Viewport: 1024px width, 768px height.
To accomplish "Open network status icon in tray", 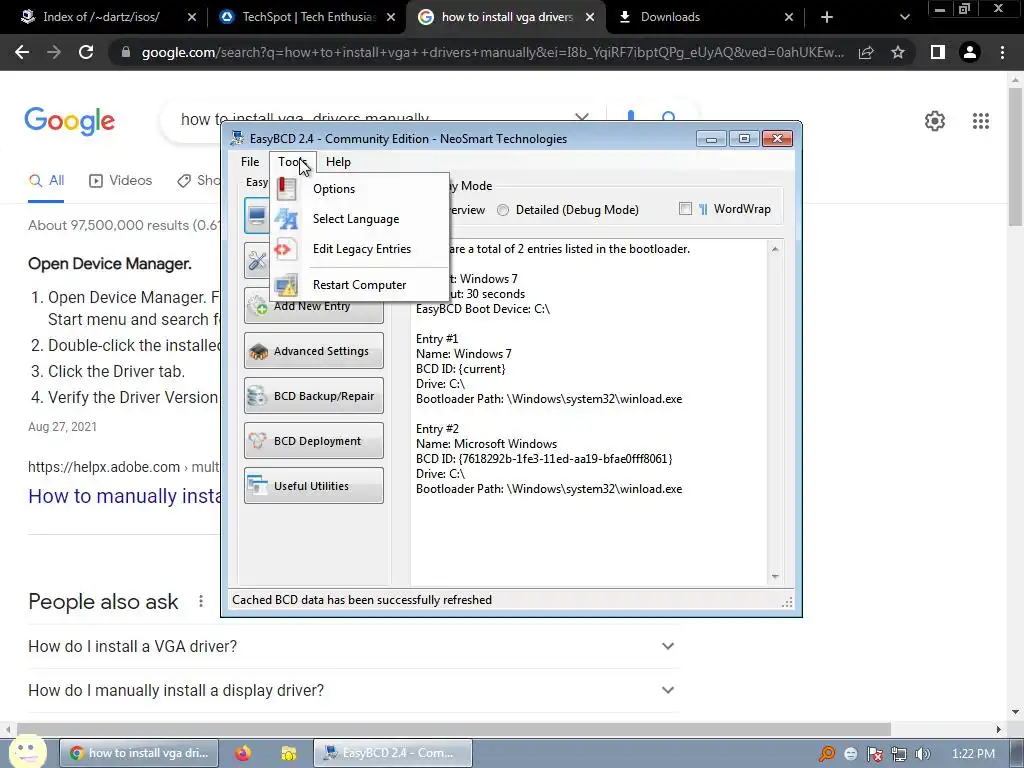I will click(899, 754).
